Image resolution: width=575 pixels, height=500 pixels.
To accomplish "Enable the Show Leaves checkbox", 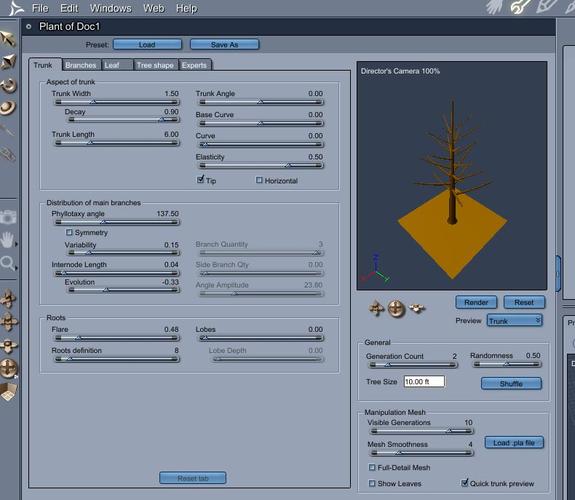I will point(372,483).
